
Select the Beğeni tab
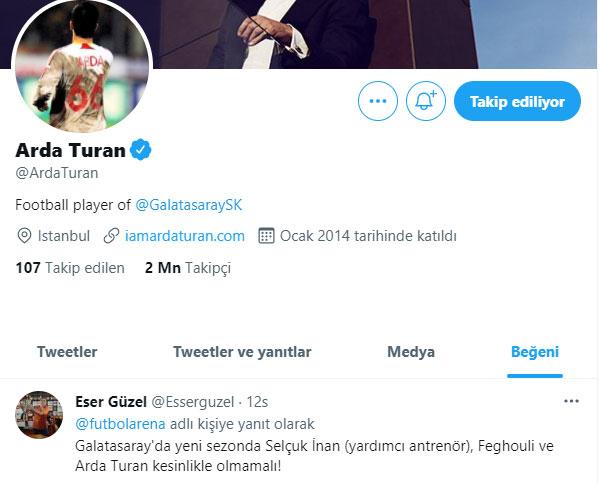point(535,352)
